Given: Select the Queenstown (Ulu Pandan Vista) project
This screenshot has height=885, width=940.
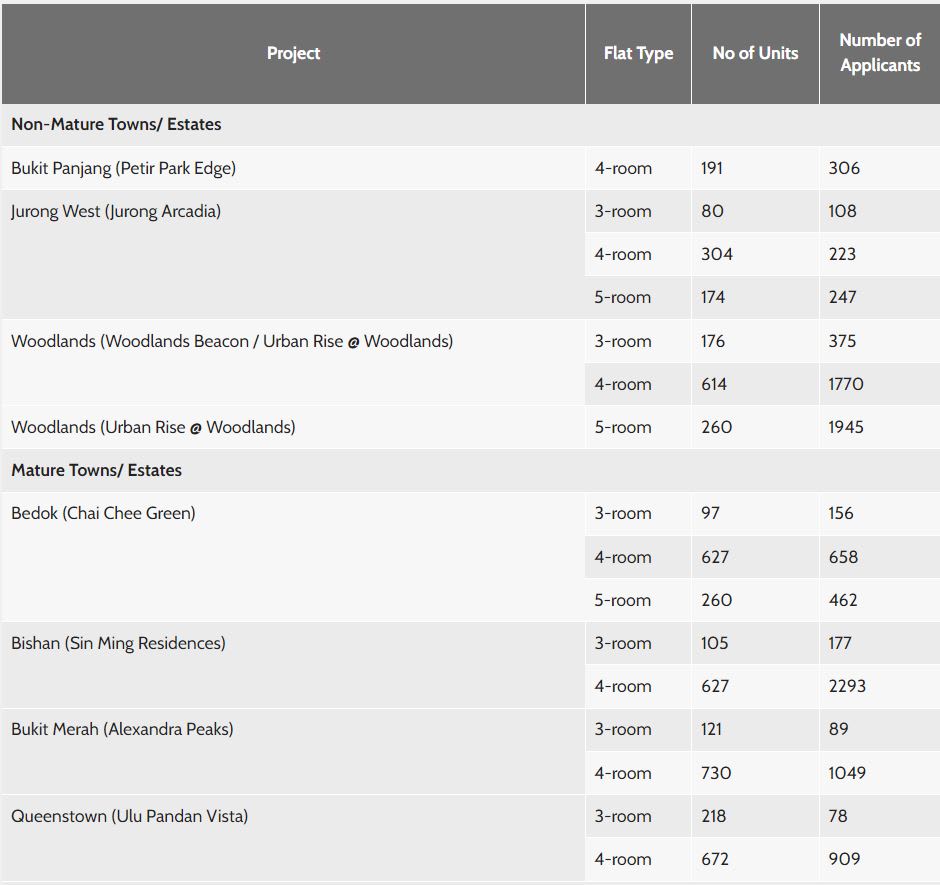Looking at the screenshot, I should [129, 816].
